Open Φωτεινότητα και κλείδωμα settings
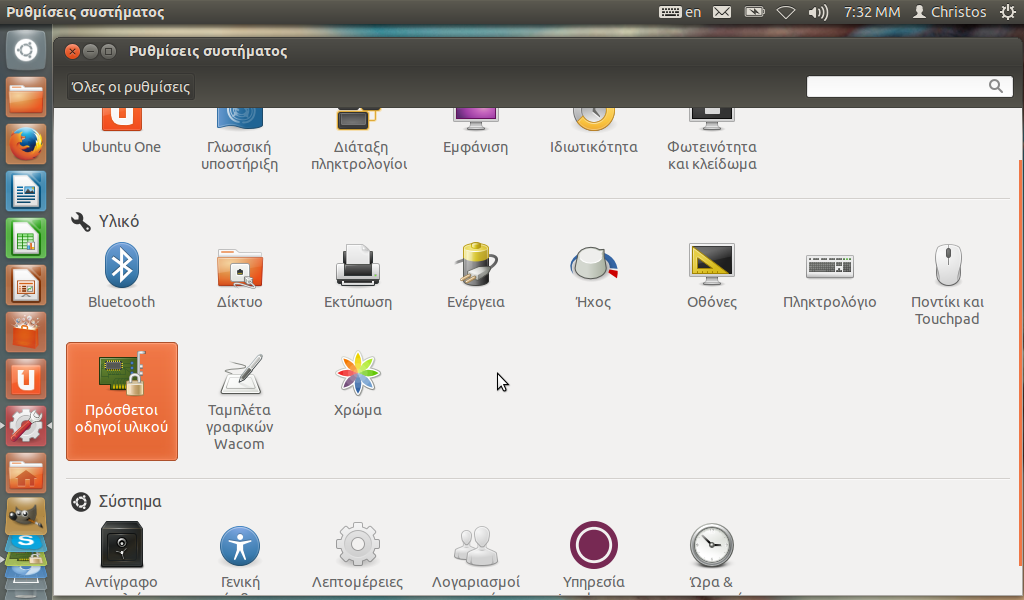Screen dimensions: 1024x600 [x=712, y=140]
